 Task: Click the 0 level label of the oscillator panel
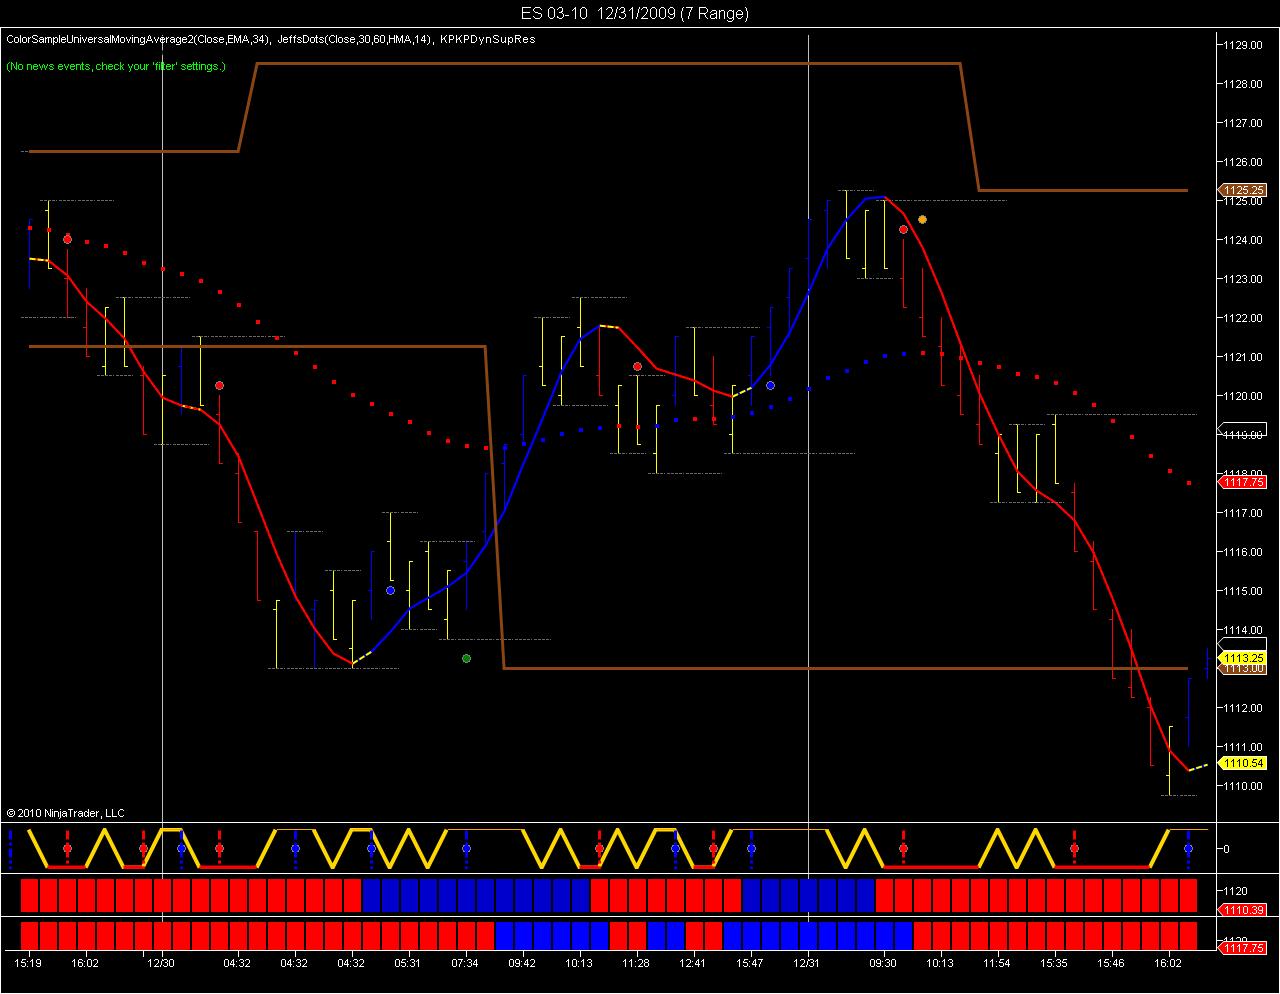[x=1227, y=849]
